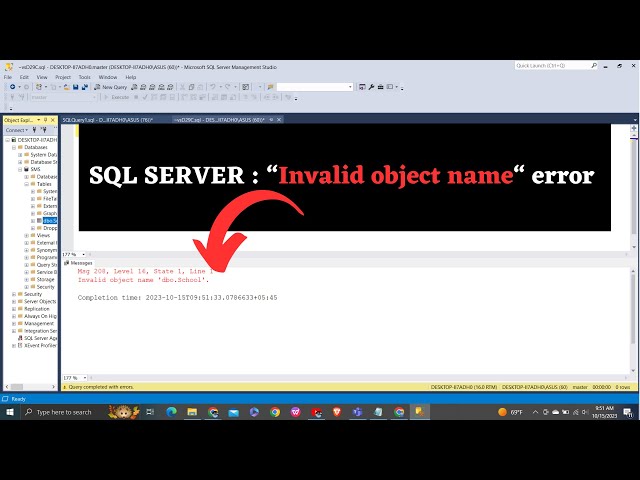Viewport: 640px width, 480px height.
Task: Click the Save All icon in toolbar
Action: (85, 87)
